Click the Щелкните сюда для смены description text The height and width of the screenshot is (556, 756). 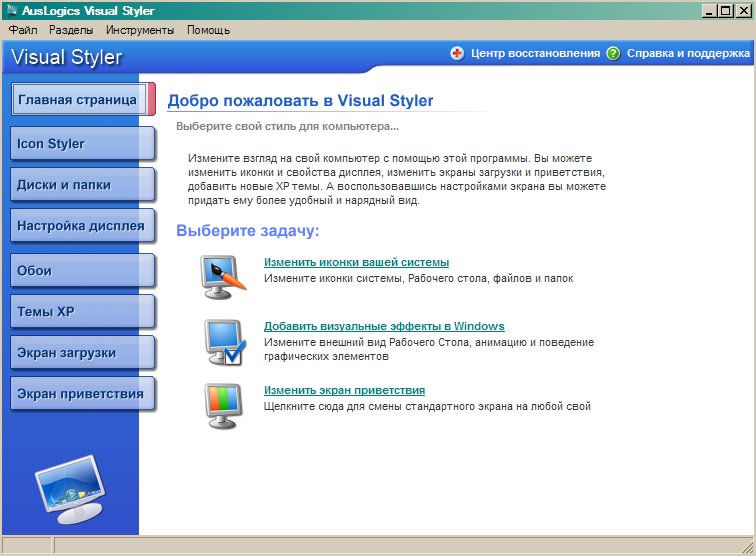click(x=427, y=406)
